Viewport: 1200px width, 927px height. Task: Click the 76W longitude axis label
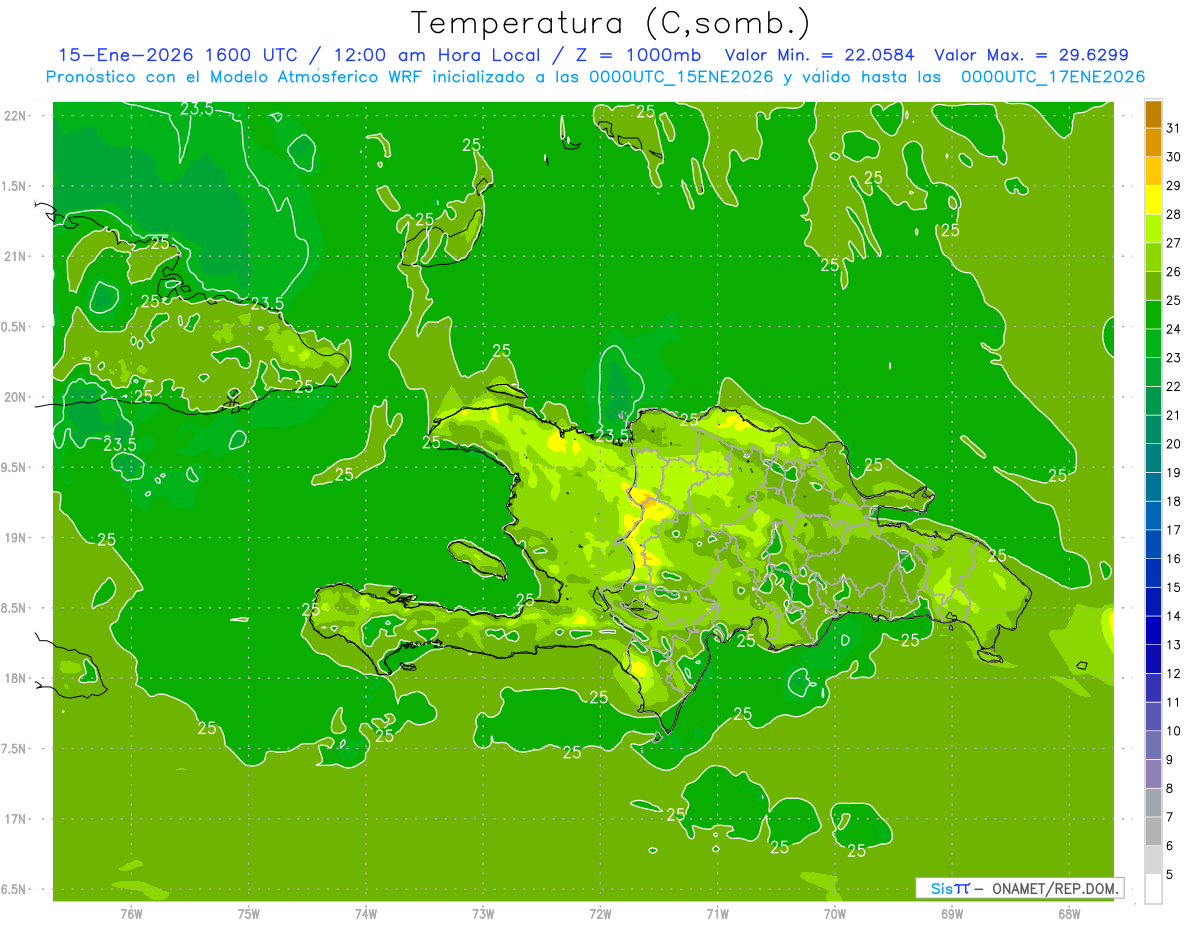(131, 914)
